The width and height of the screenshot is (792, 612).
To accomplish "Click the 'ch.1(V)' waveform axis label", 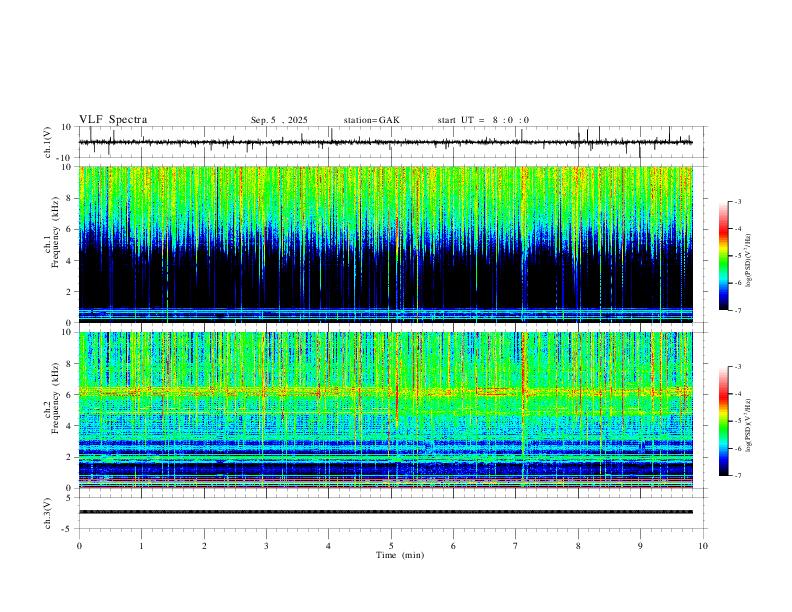I will [x=48, y=142].
